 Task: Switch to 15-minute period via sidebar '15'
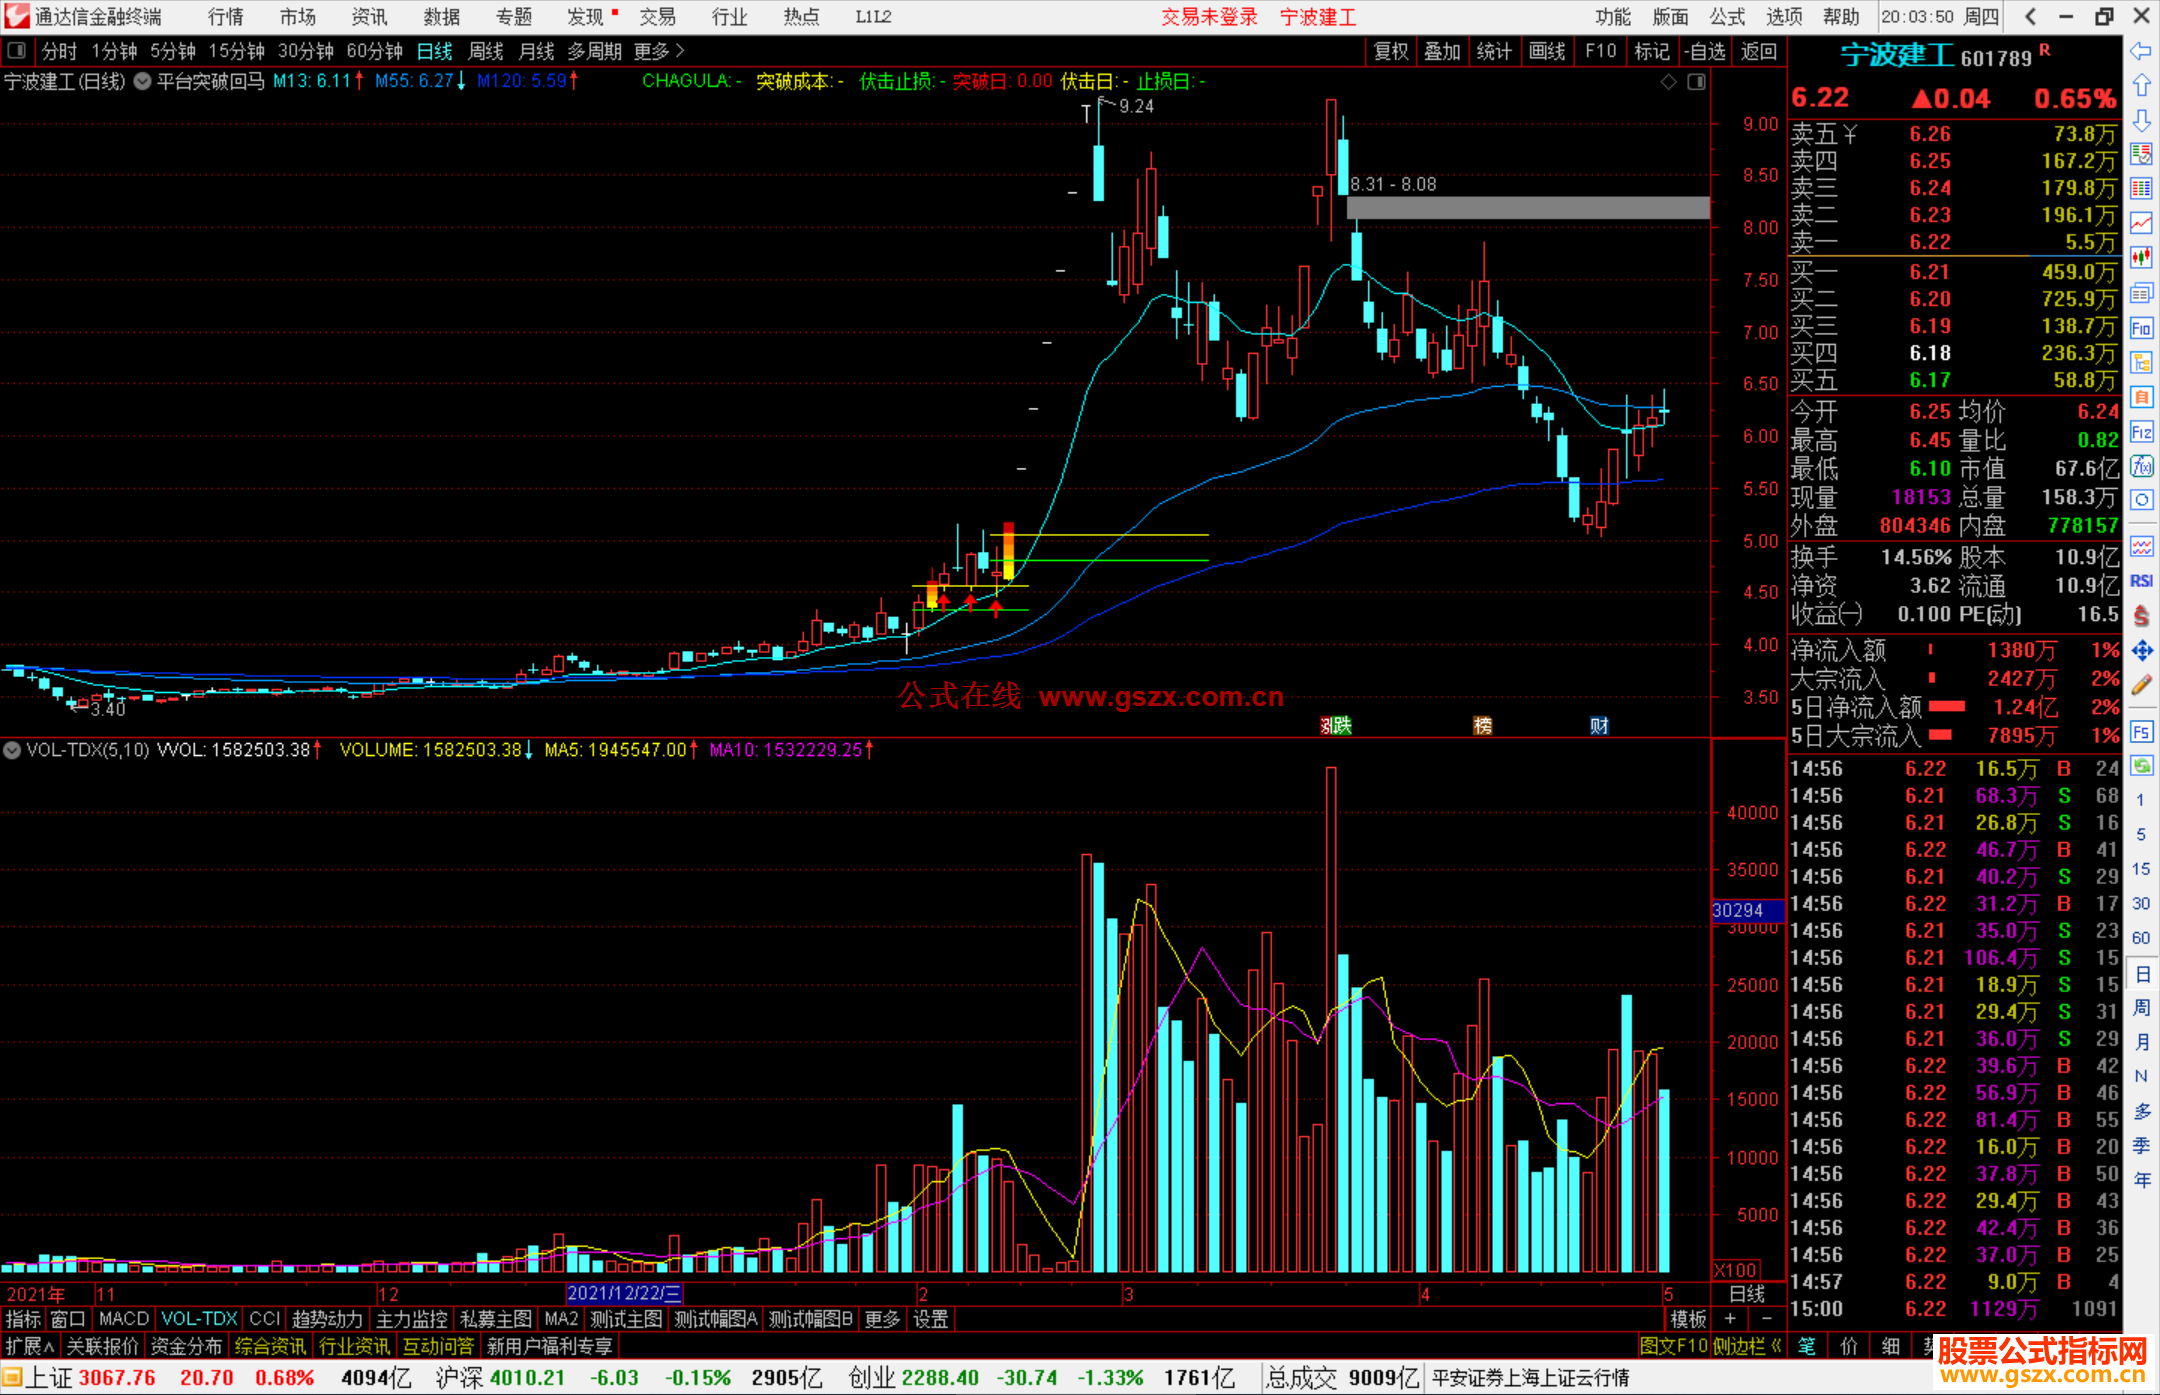click(2140, 869)
